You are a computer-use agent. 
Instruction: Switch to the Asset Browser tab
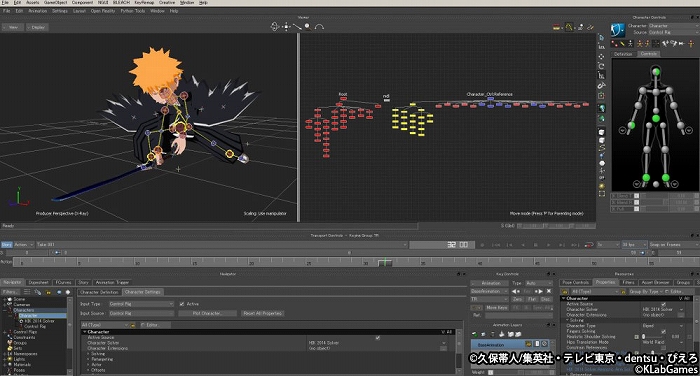655,282
